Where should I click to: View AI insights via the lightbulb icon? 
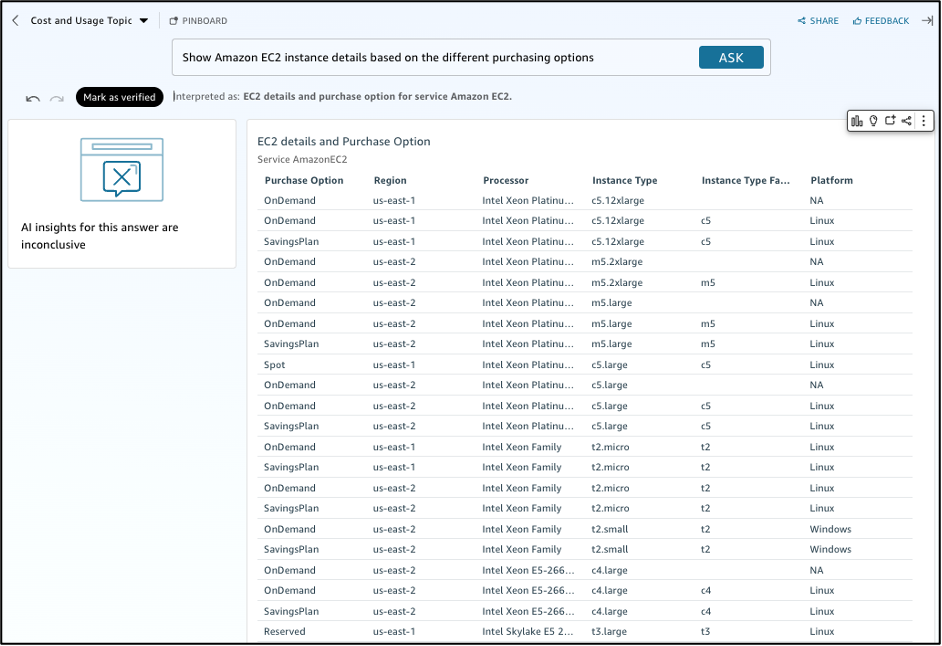[x=873, y=120]
